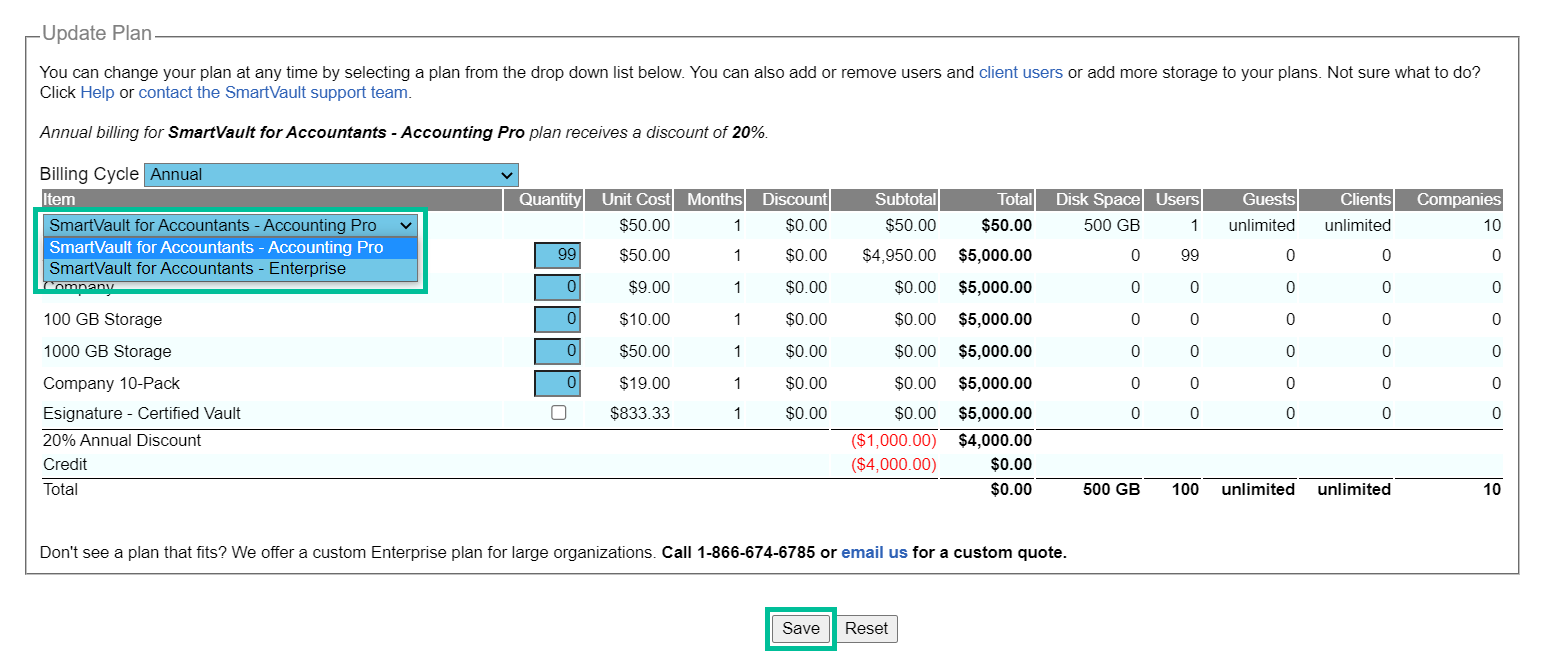Open the client users link

pos(1021,72)
